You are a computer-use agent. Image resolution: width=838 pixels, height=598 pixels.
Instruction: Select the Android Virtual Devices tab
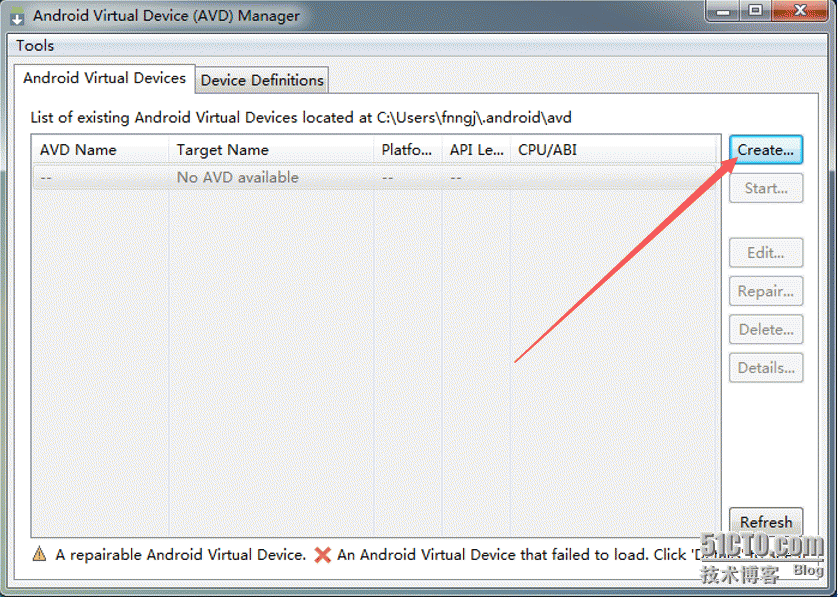105,79
